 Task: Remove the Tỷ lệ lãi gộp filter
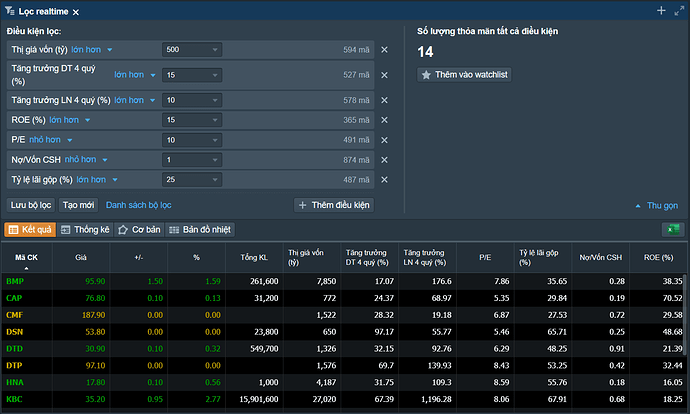point(384,180)
